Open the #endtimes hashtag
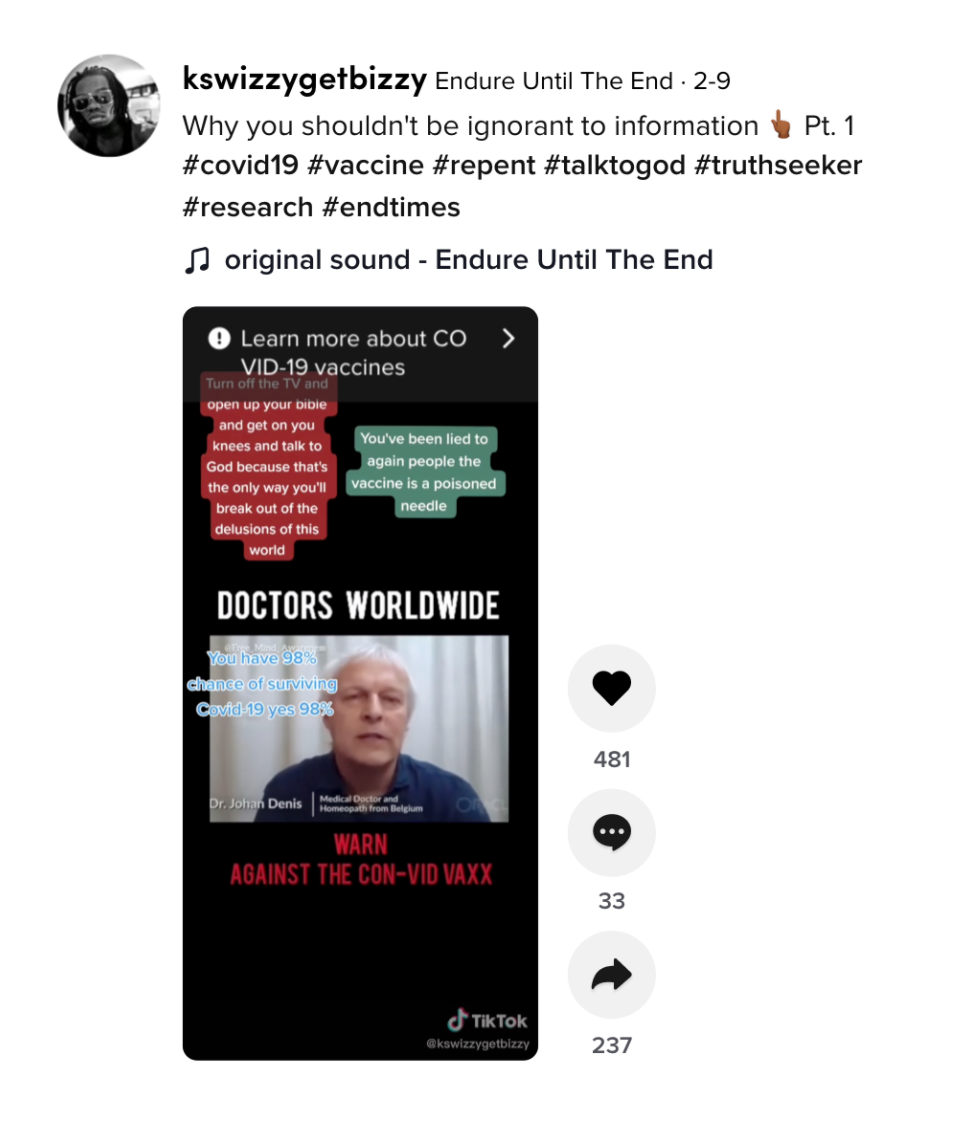972x1124 pixels. pos(391,207)
